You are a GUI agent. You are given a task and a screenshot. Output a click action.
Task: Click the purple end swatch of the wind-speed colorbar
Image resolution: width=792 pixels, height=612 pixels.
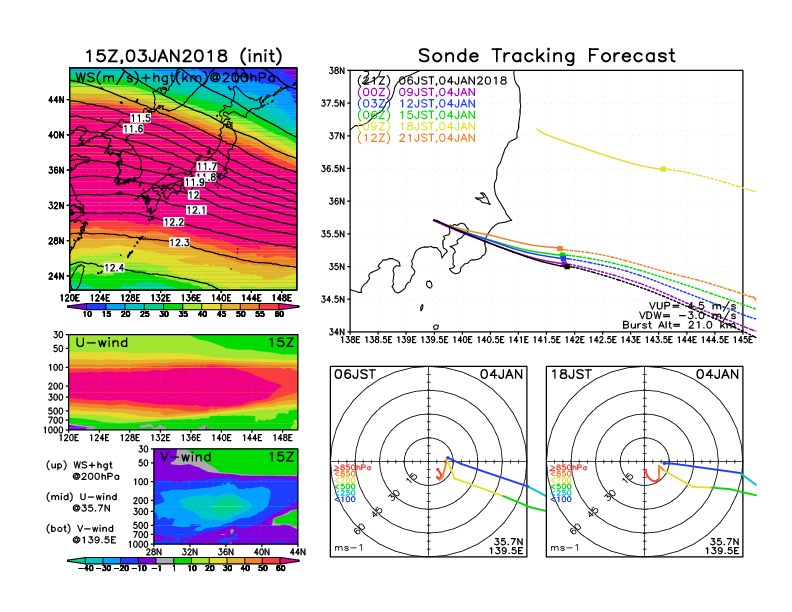tap(77, 307)
